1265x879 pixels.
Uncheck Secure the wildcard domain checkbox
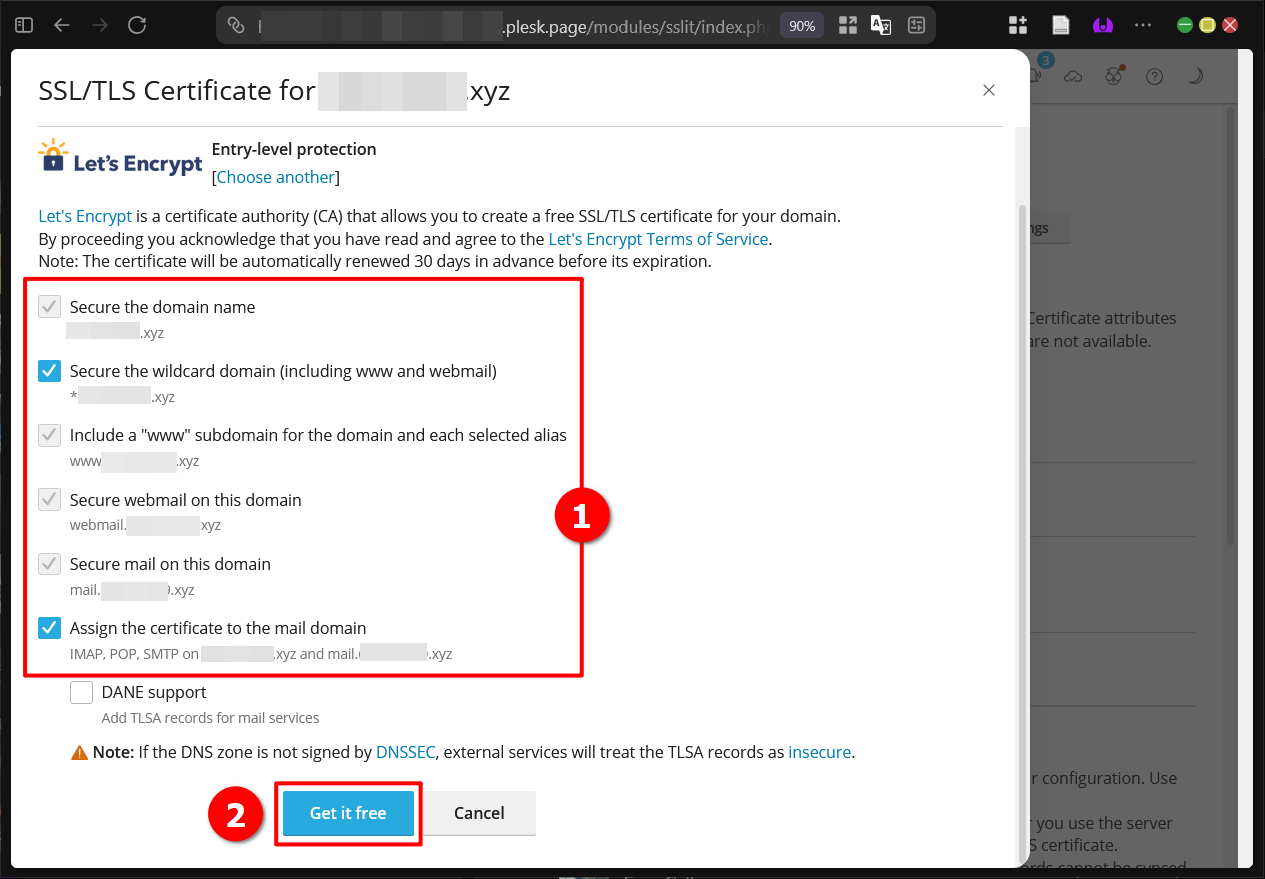point(50,371)
